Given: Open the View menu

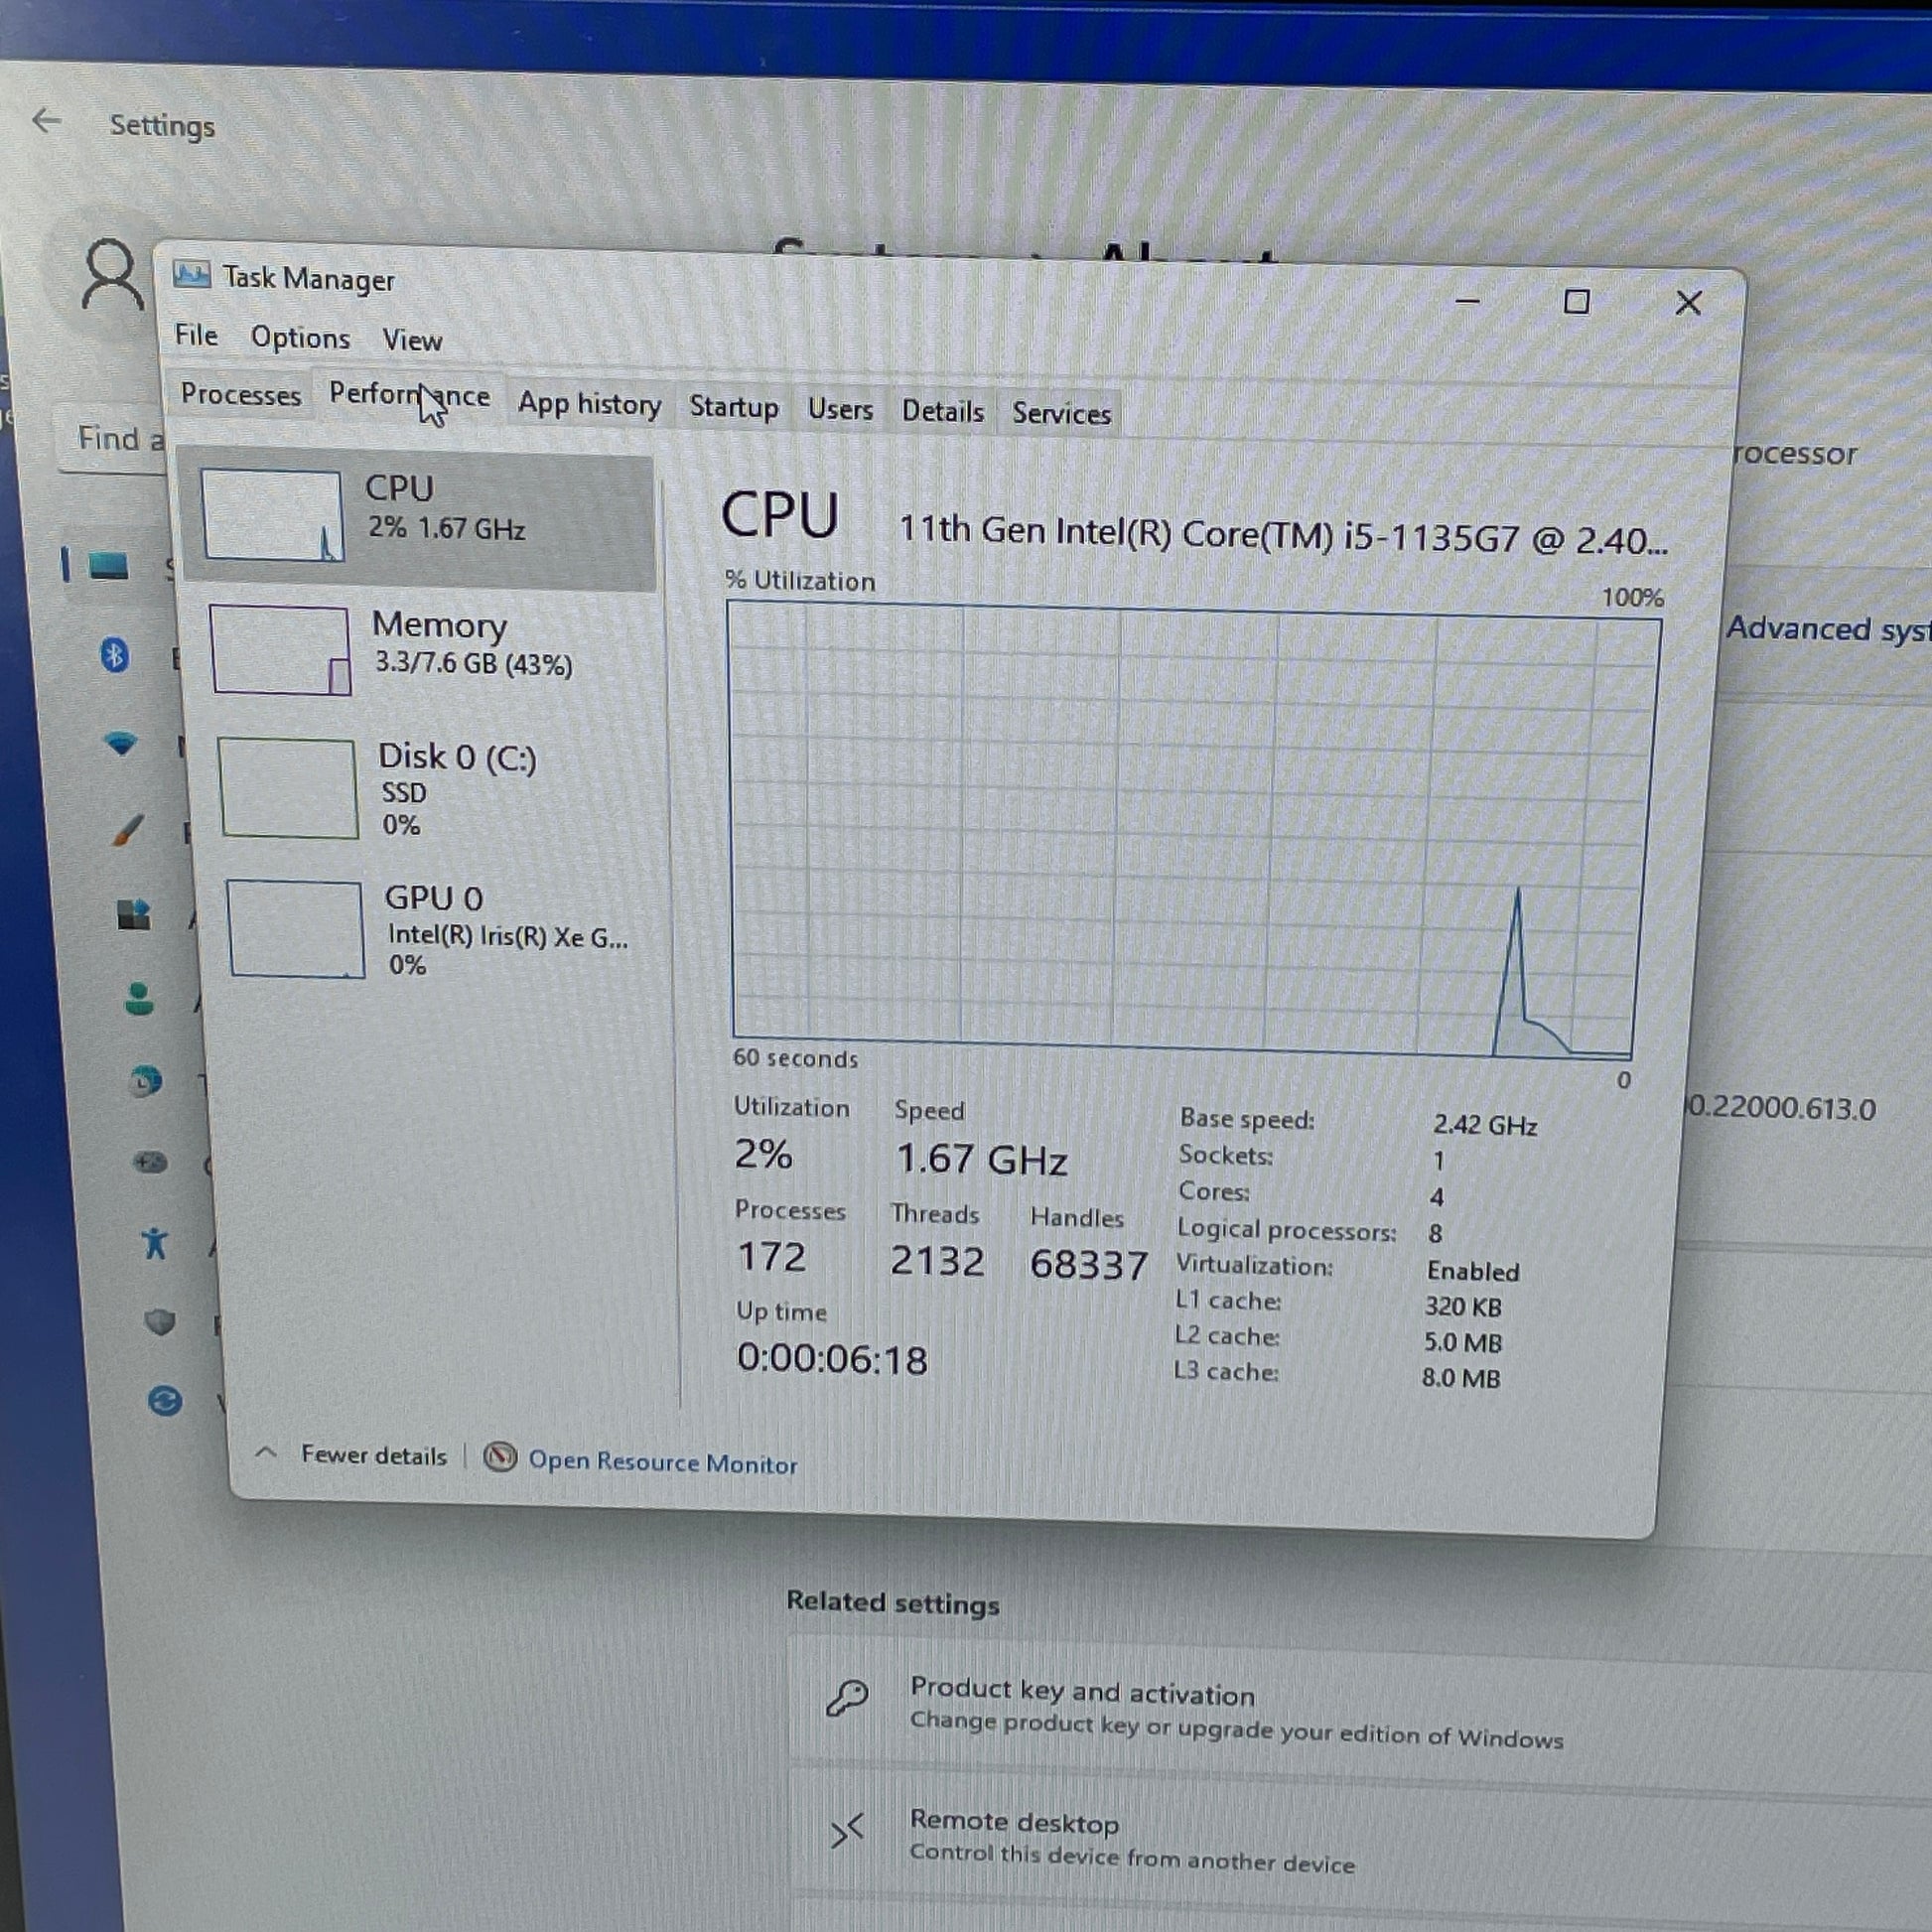Looking at the screenshot, I should tap(412, 340).
